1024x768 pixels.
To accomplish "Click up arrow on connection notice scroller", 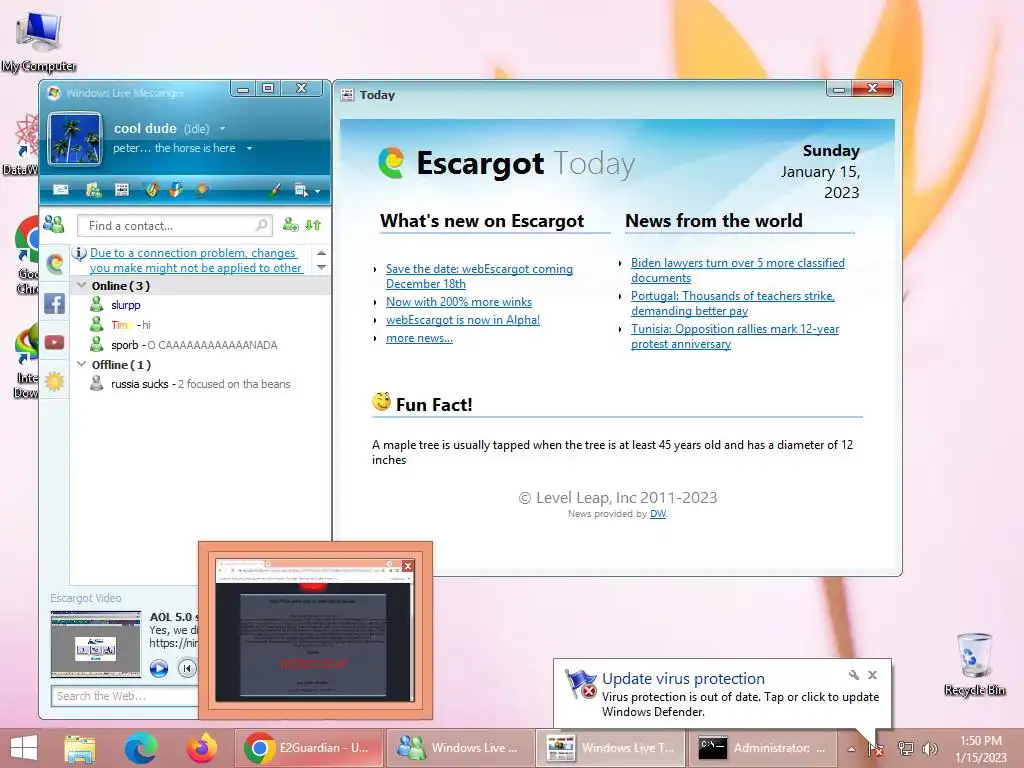I will (321, 253).
